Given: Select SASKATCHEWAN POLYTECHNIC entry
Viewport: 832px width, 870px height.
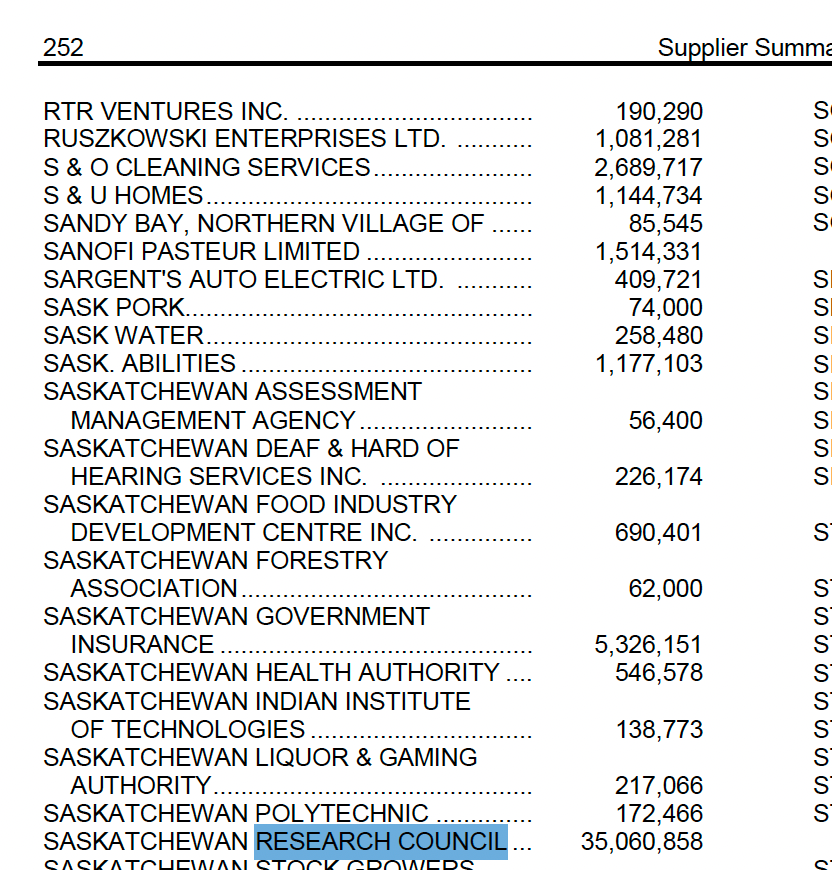Looking at the screenshot, I should [x=236, y=813].
